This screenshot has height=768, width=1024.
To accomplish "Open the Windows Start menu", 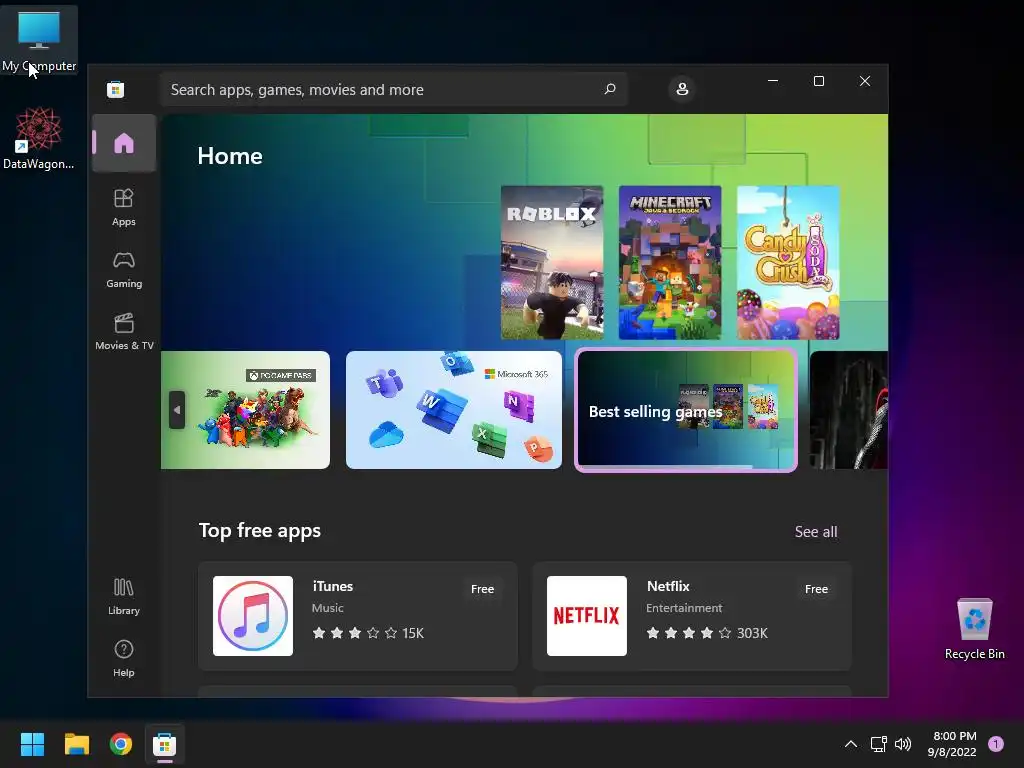I will click(x=32, y=744).
